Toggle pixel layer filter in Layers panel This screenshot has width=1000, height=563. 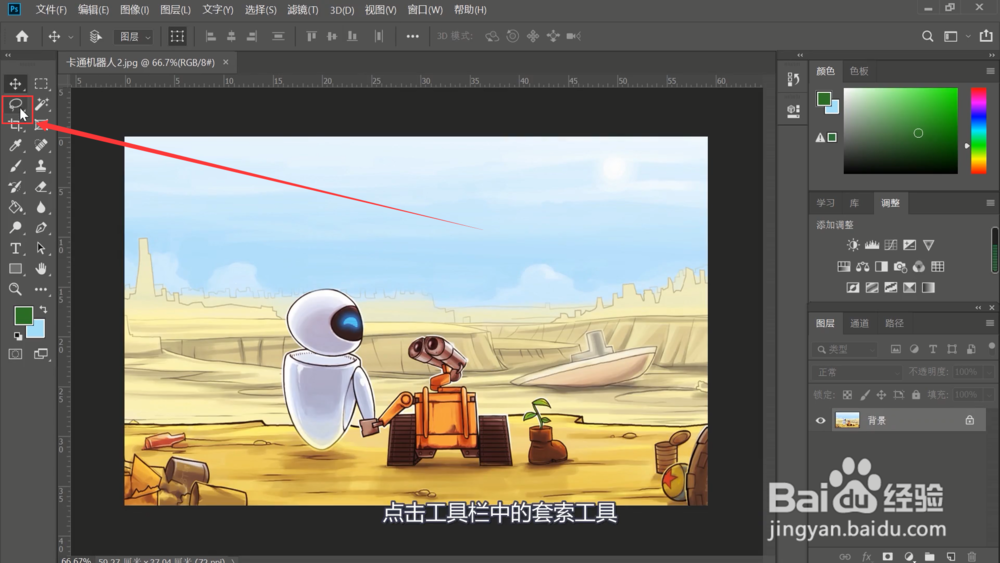click(x=895, y=349)
